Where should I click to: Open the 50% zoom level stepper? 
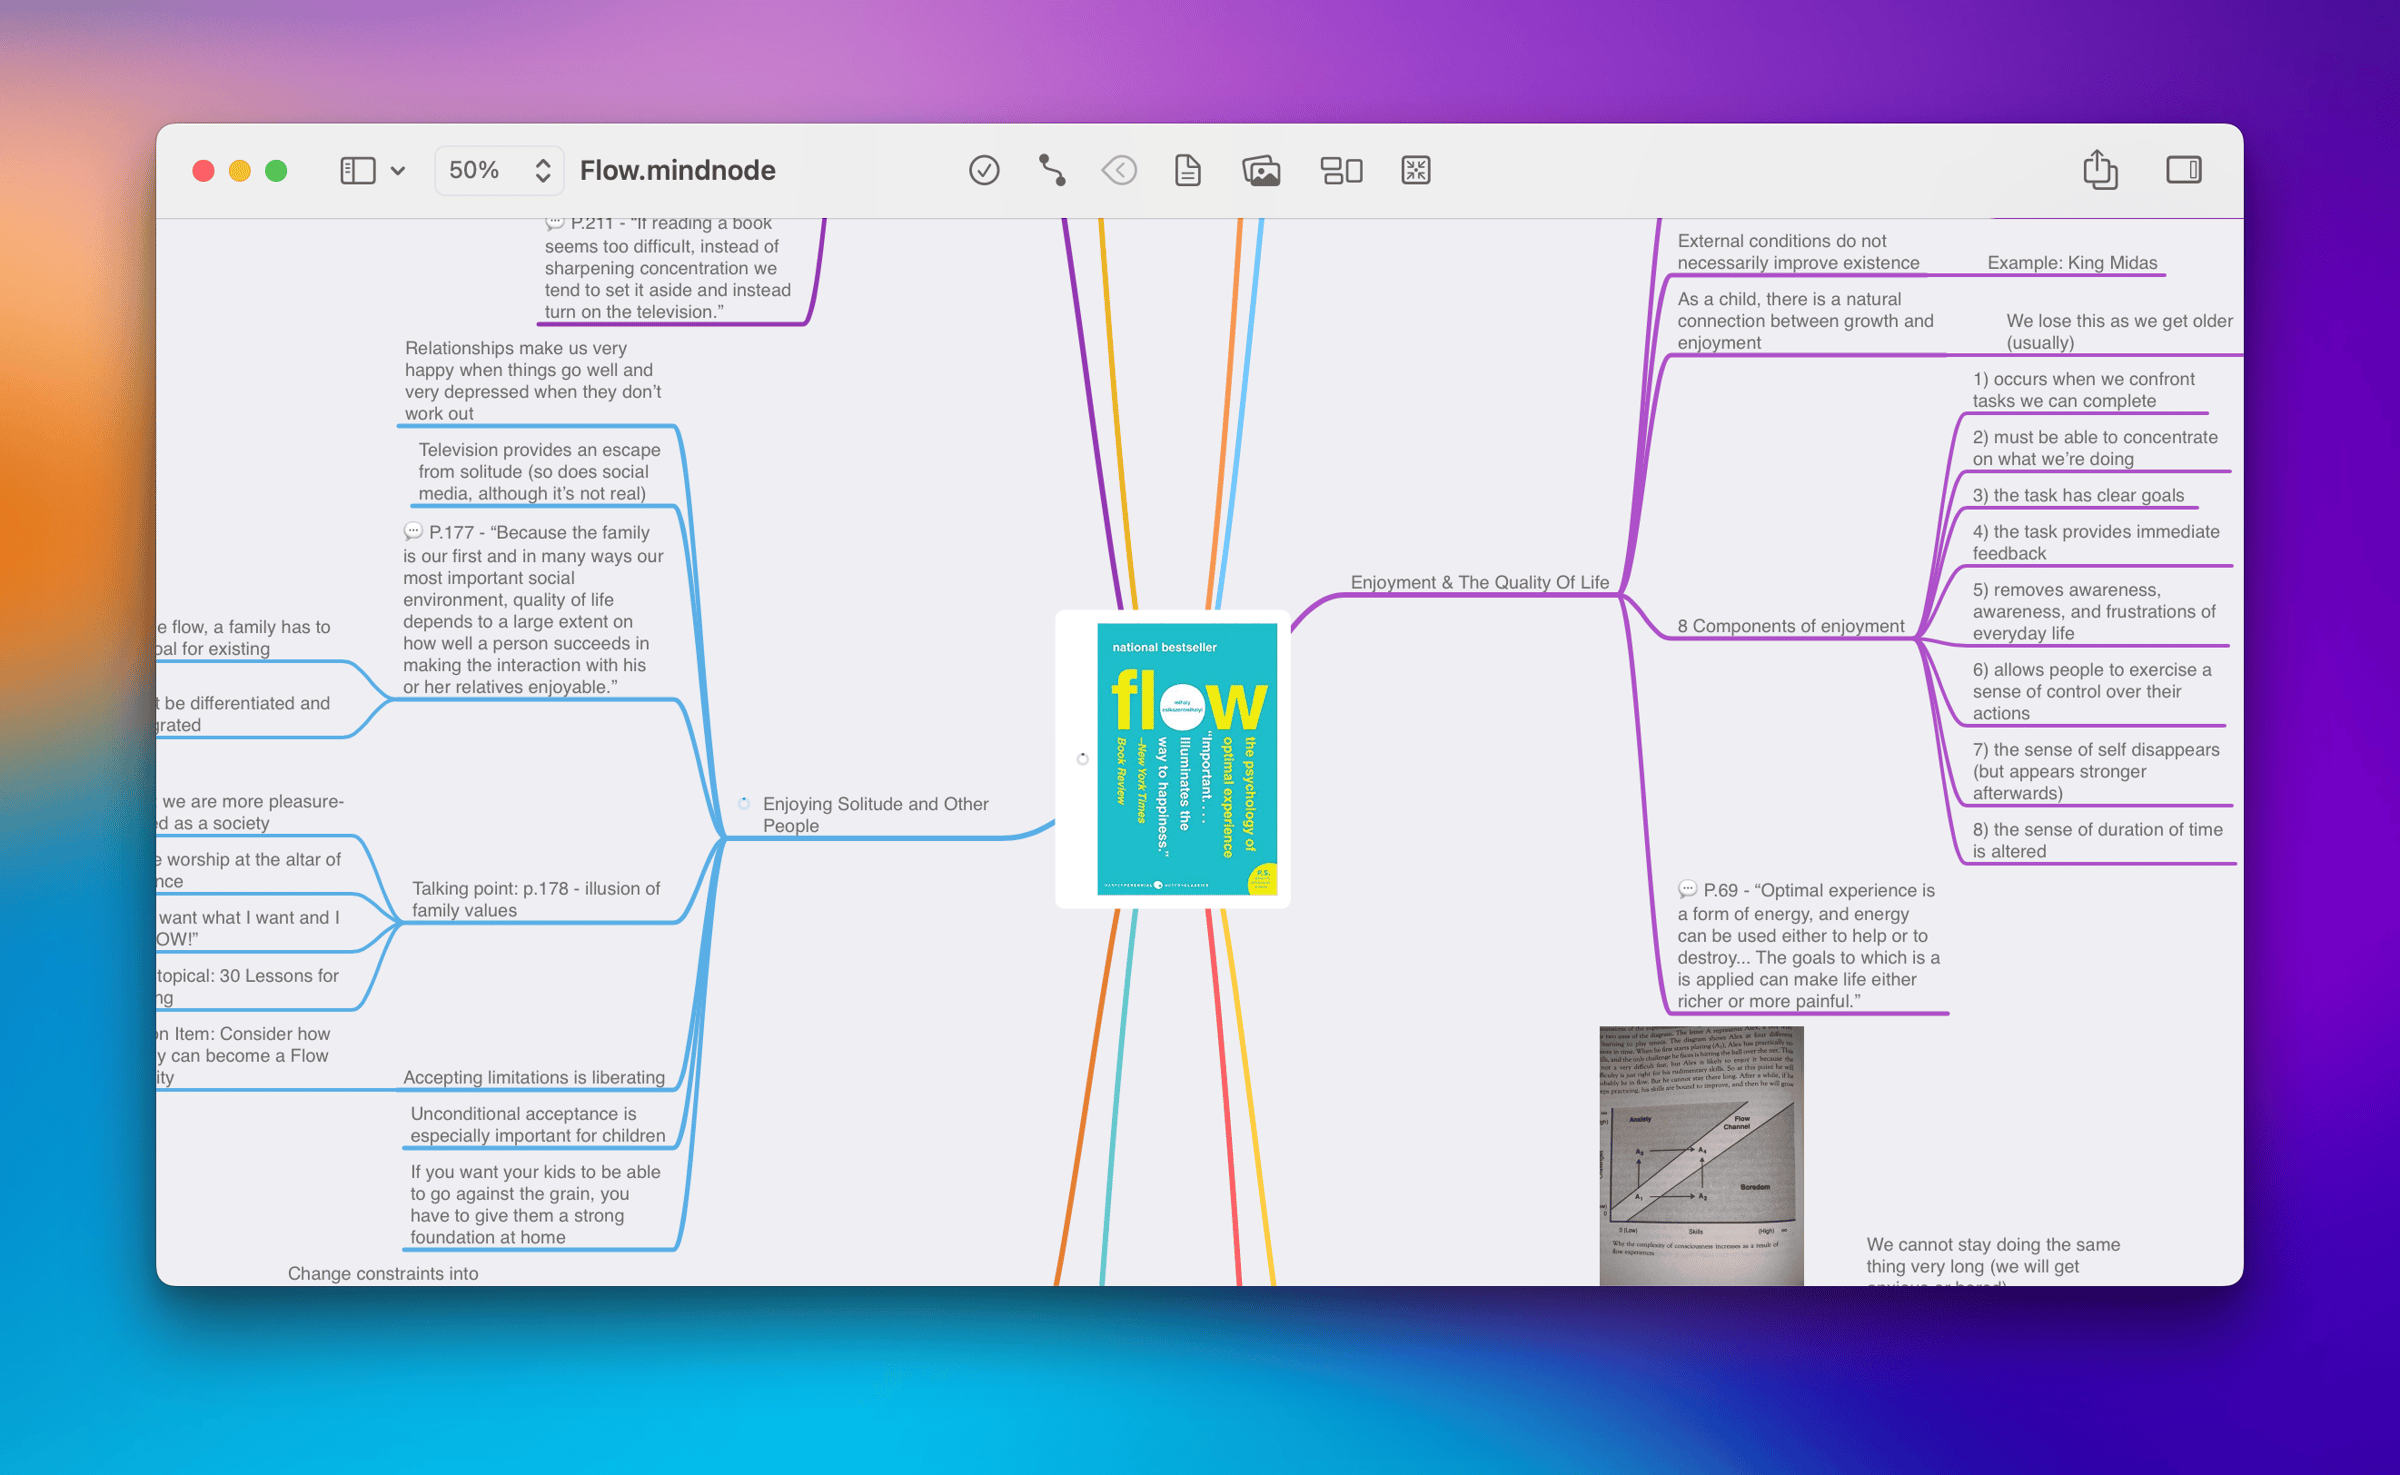[499, 170]
